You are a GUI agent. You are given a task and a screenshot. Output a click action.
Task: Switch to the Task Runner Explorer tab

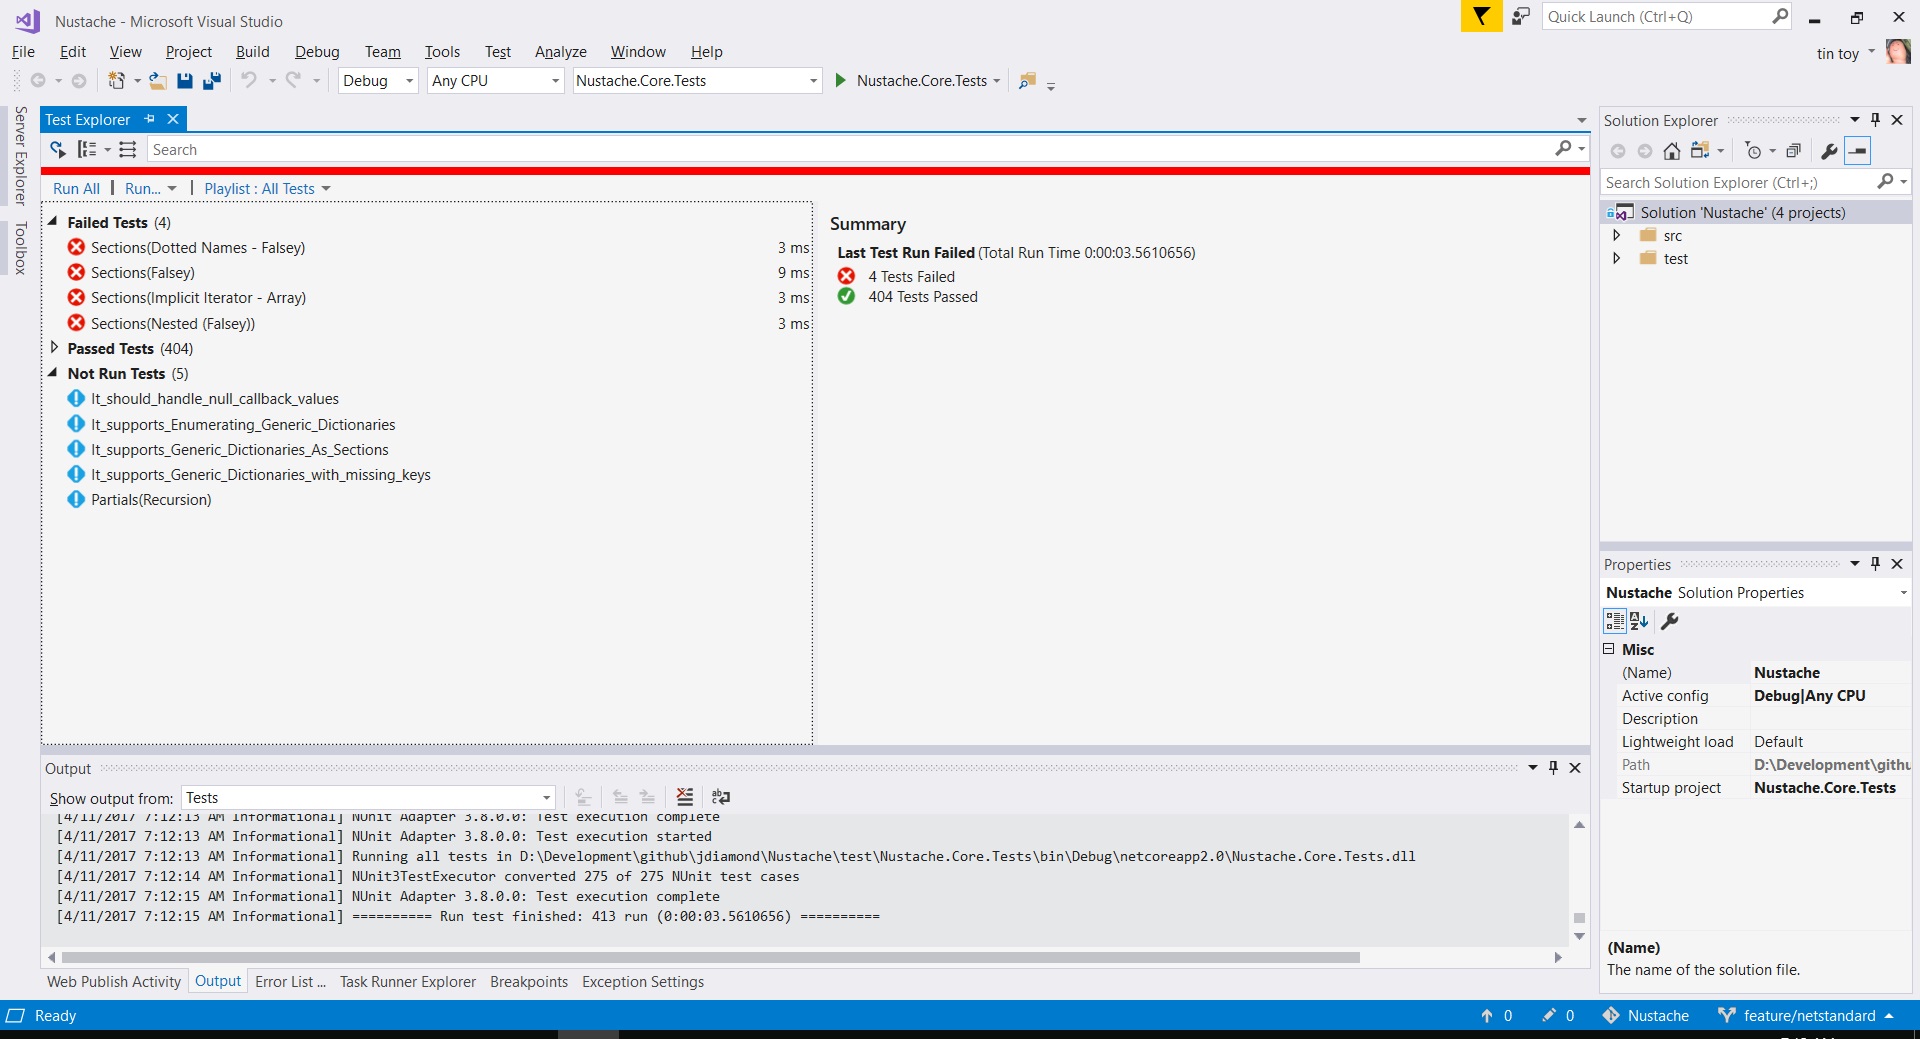407,982
